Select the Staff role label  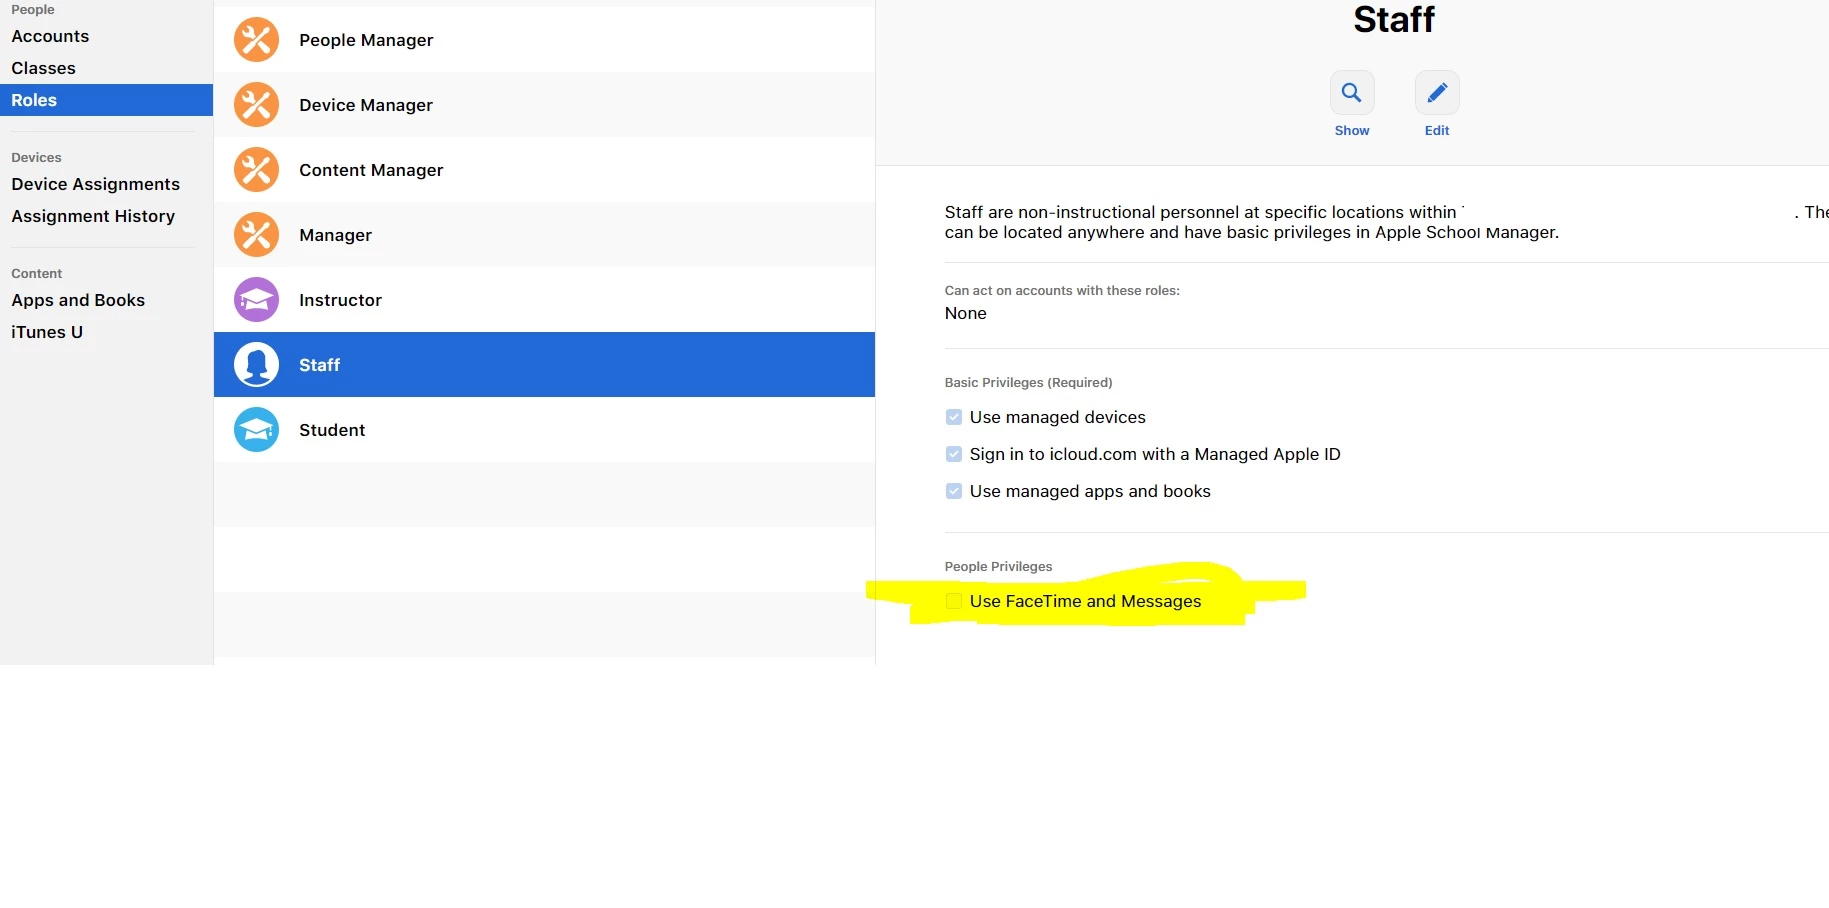(x=319, y=365)
